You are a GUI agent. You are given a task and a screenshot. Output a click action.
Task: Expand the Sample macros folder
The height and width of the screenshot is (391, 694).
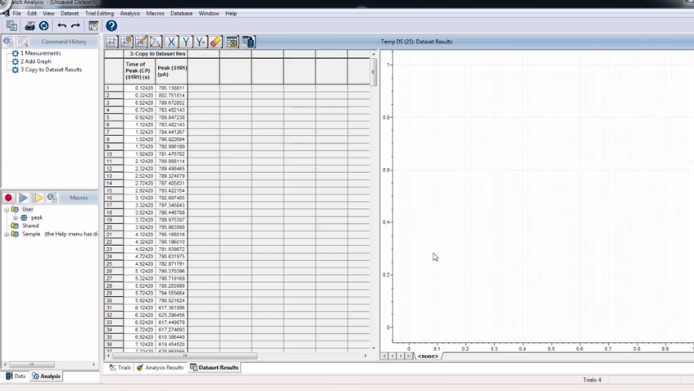point(7,234)
